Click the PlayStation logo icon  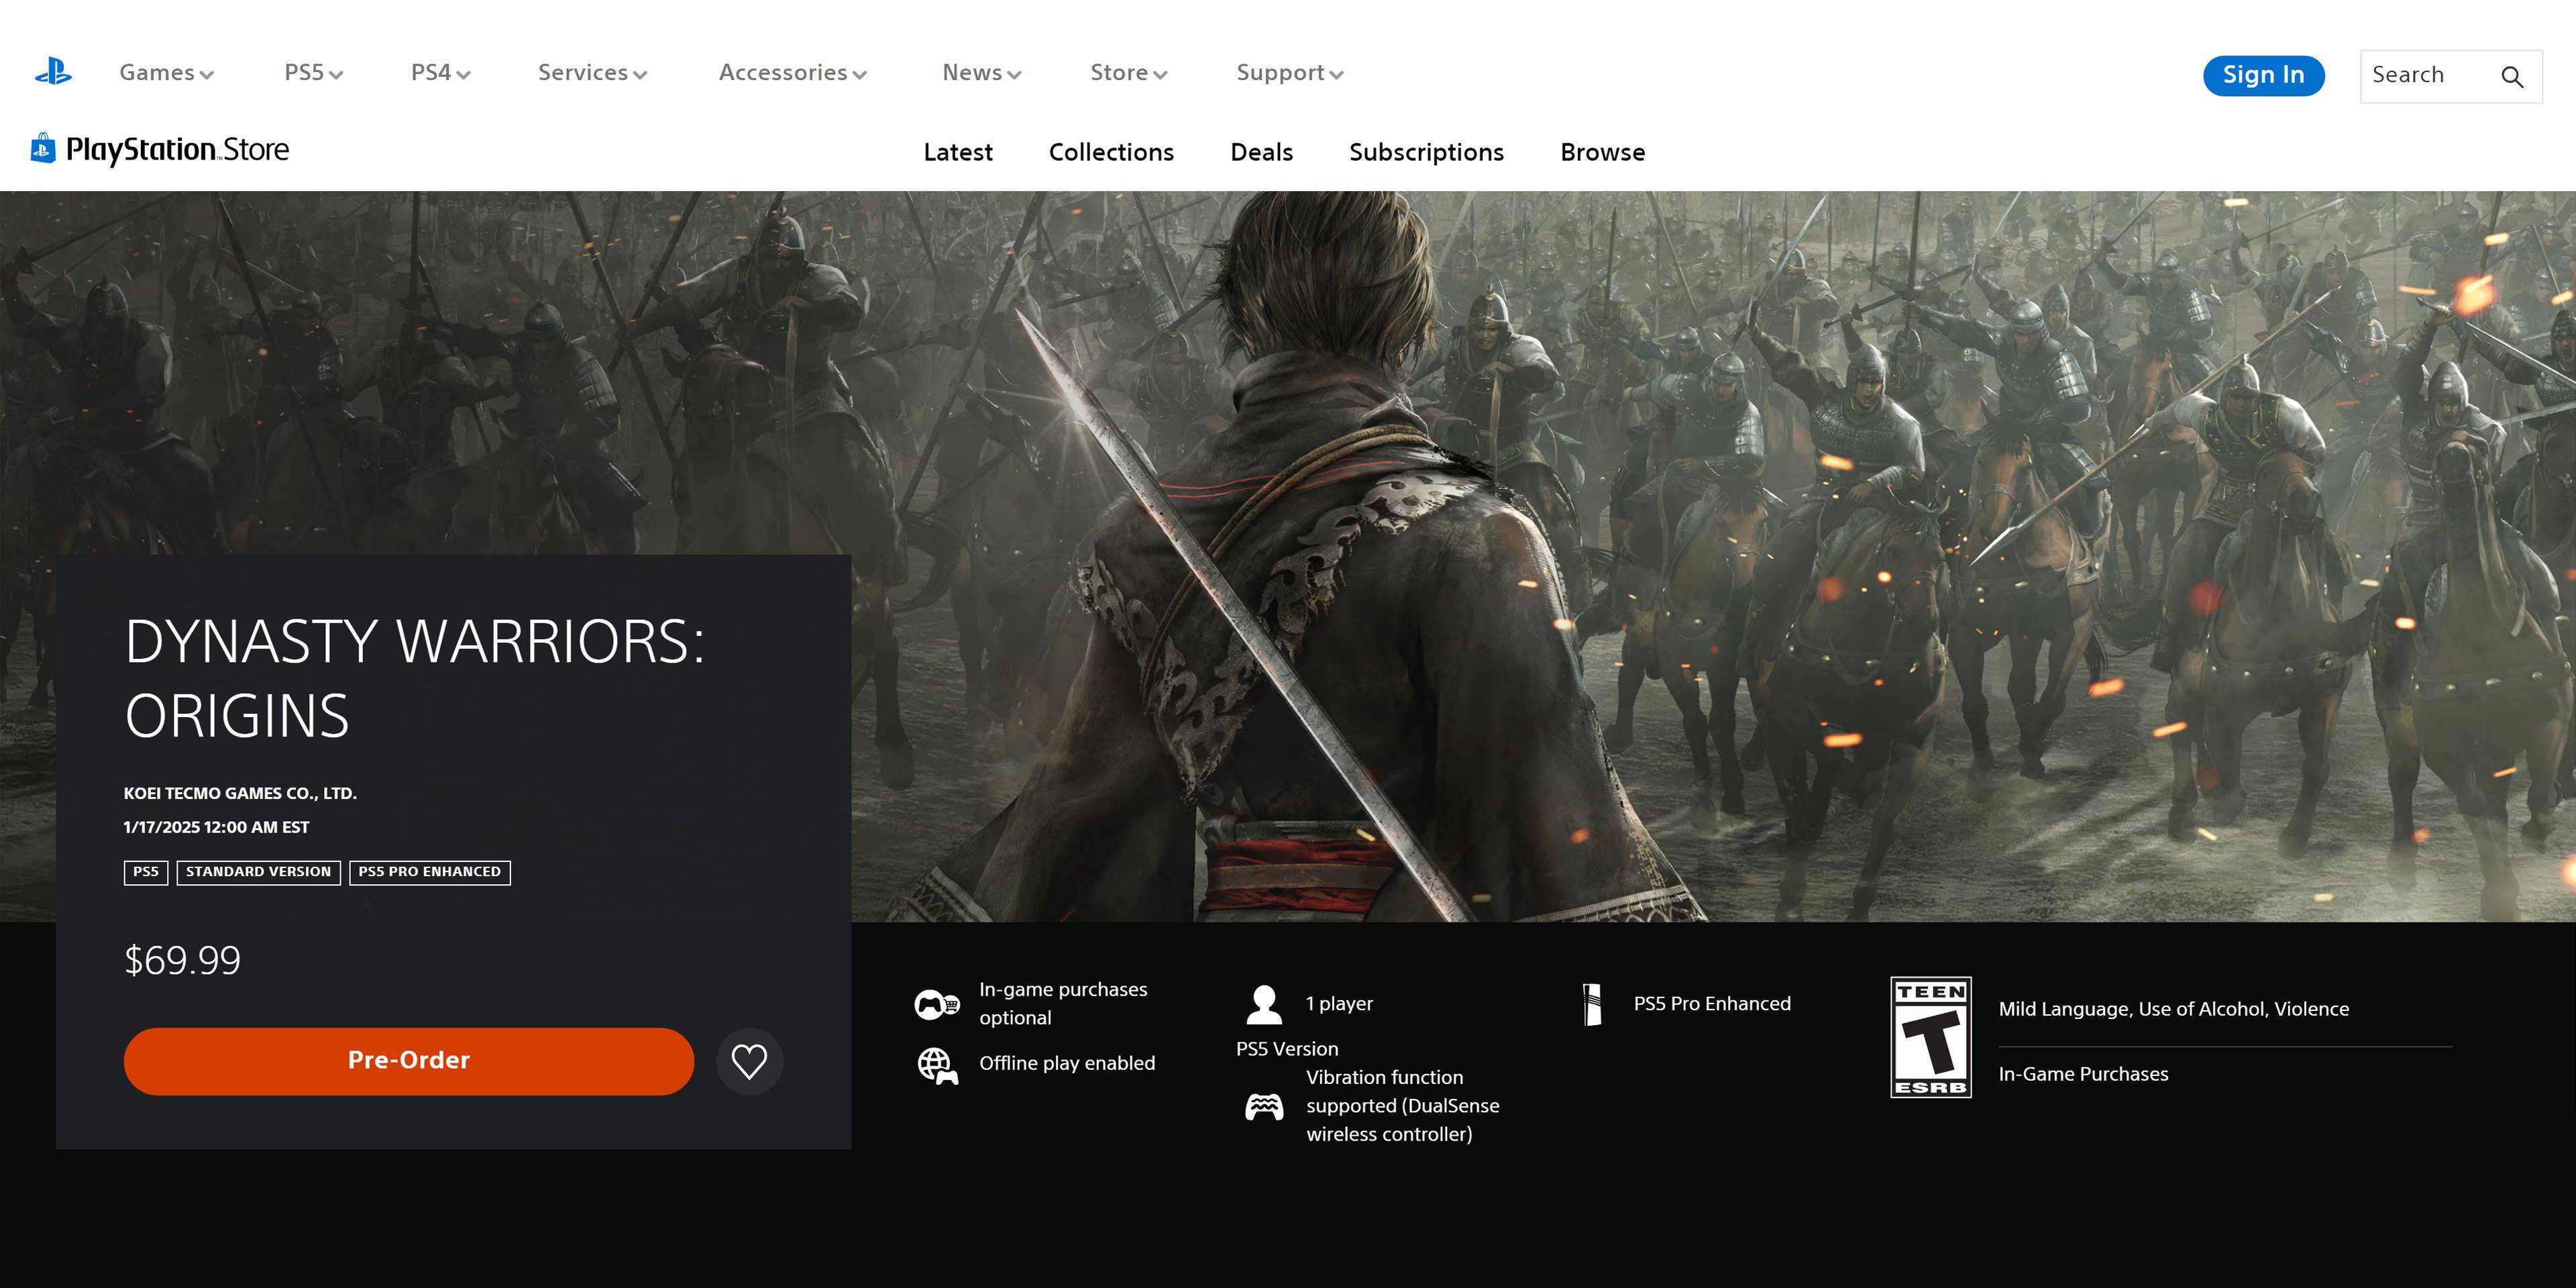click(x=56, y=72)
